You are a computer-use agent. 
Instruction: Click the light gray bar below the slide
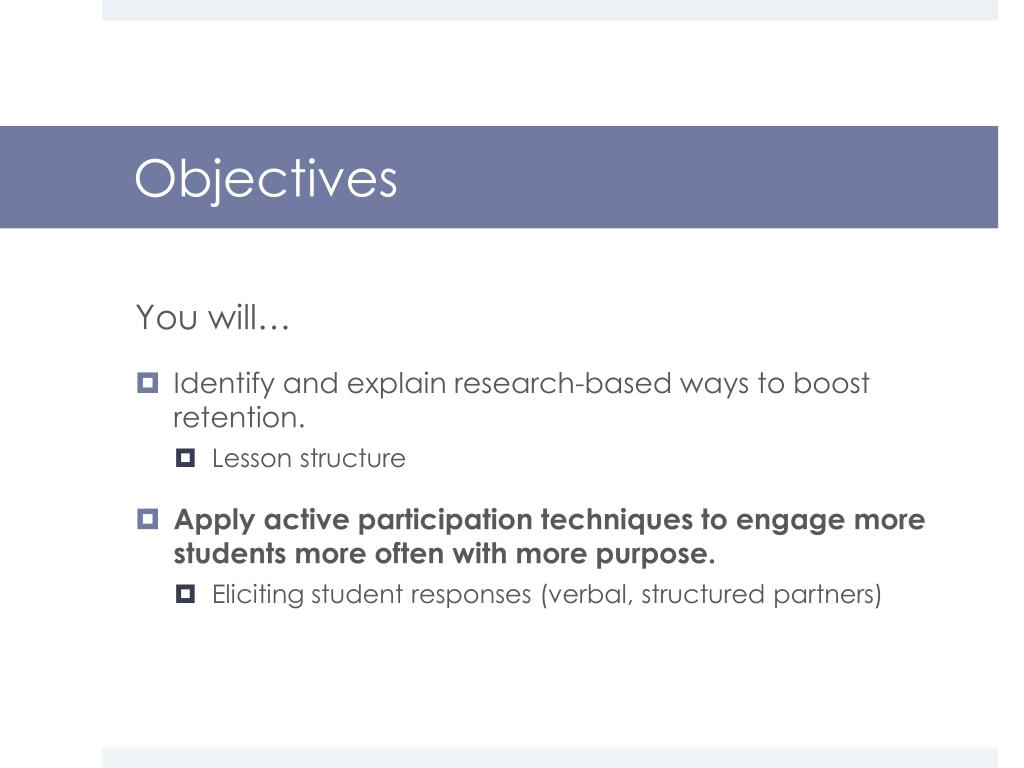pyautogui.click(x=550, y=758)
